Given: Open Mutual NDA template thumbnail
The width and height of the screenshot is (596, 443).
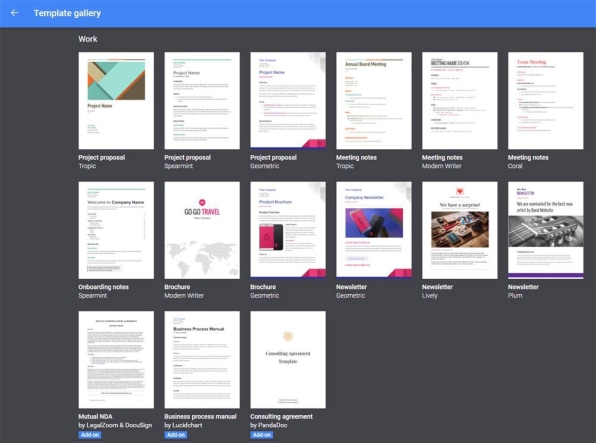Looking at the screenshot, I should point(116,360).
